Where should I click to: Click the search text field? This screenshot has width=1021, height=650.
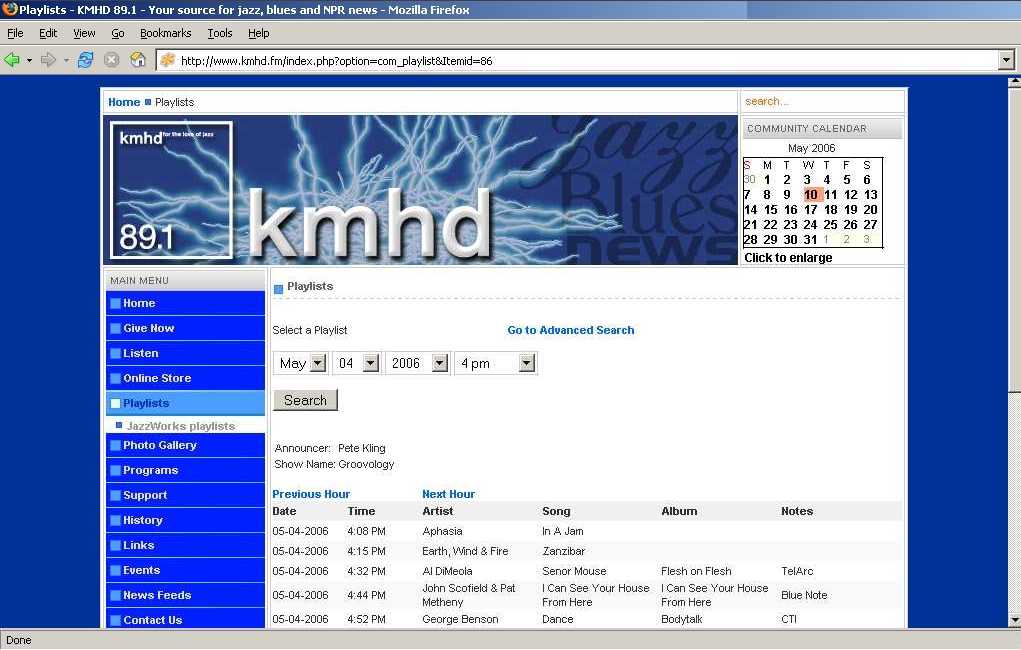click(x=820, y=101)
